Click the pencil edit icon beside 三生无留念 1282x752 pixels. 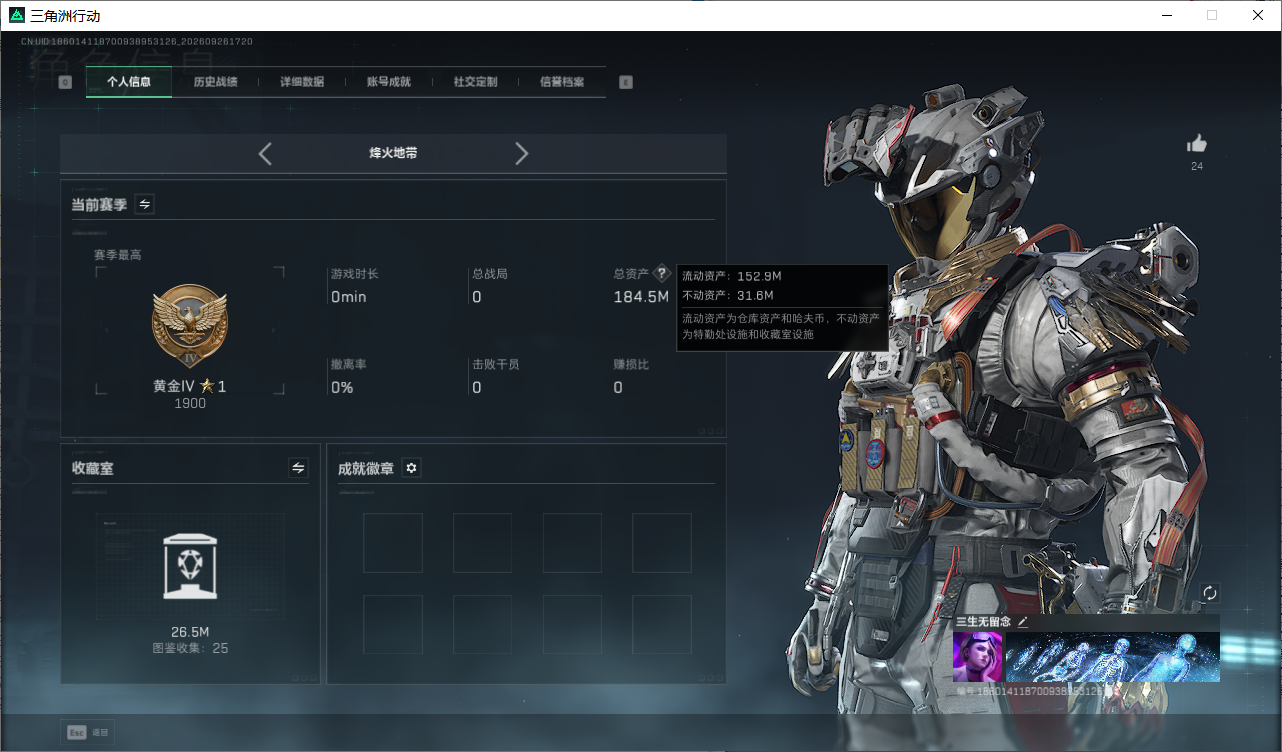1023,622
